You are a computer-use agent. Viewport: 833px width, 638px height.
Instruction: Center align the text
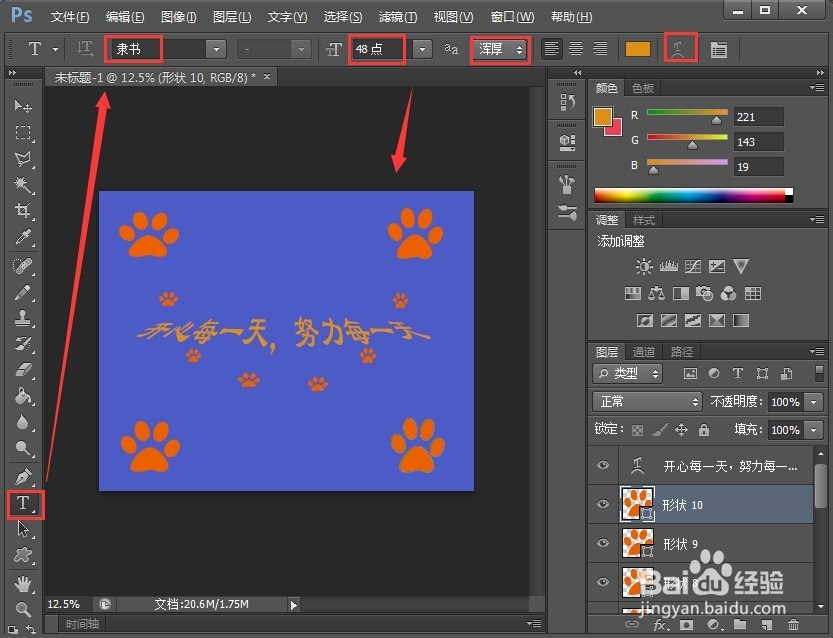[576, 47]
